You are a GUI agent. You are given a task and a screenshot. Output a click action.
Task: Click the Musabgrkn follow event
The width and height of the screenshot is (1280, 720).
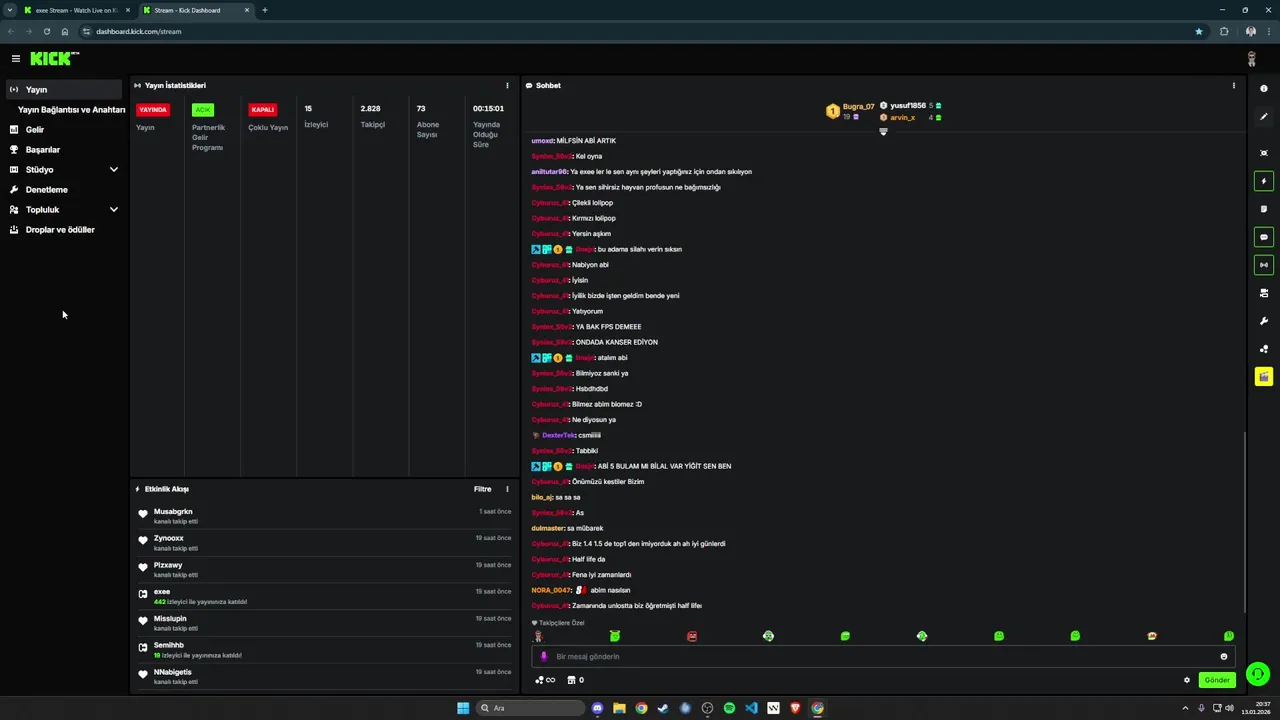click(324, 516)
